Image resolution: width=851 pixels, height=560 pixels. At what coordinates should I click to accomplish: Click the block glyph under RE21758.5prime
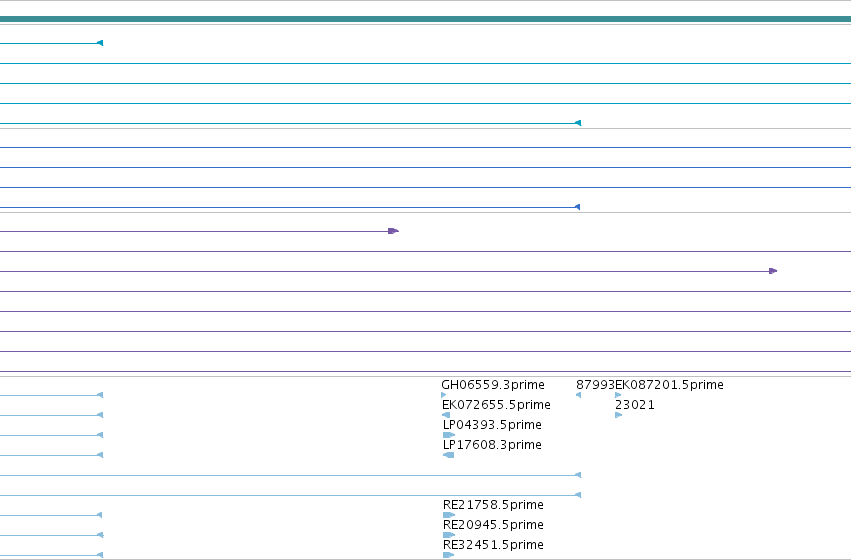(x=449, y=515)
